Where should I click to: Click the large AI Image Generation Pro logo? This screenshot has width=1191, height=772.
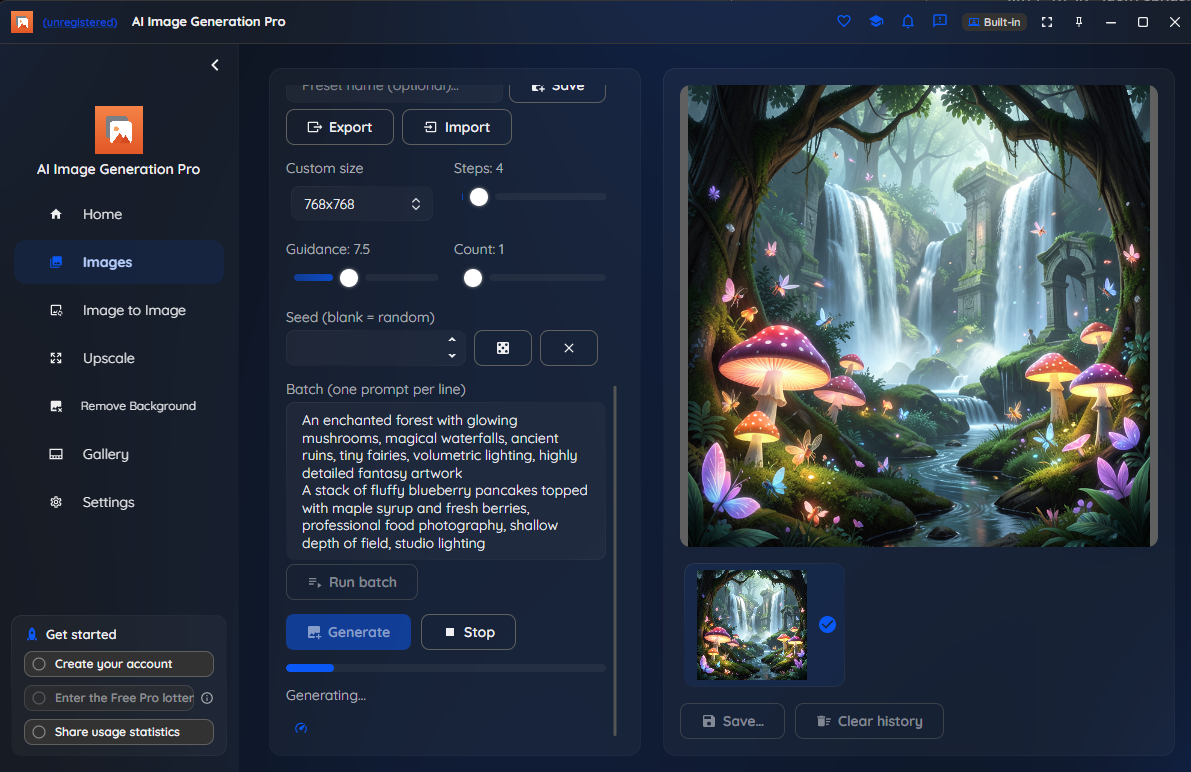[x=118, y=130]
